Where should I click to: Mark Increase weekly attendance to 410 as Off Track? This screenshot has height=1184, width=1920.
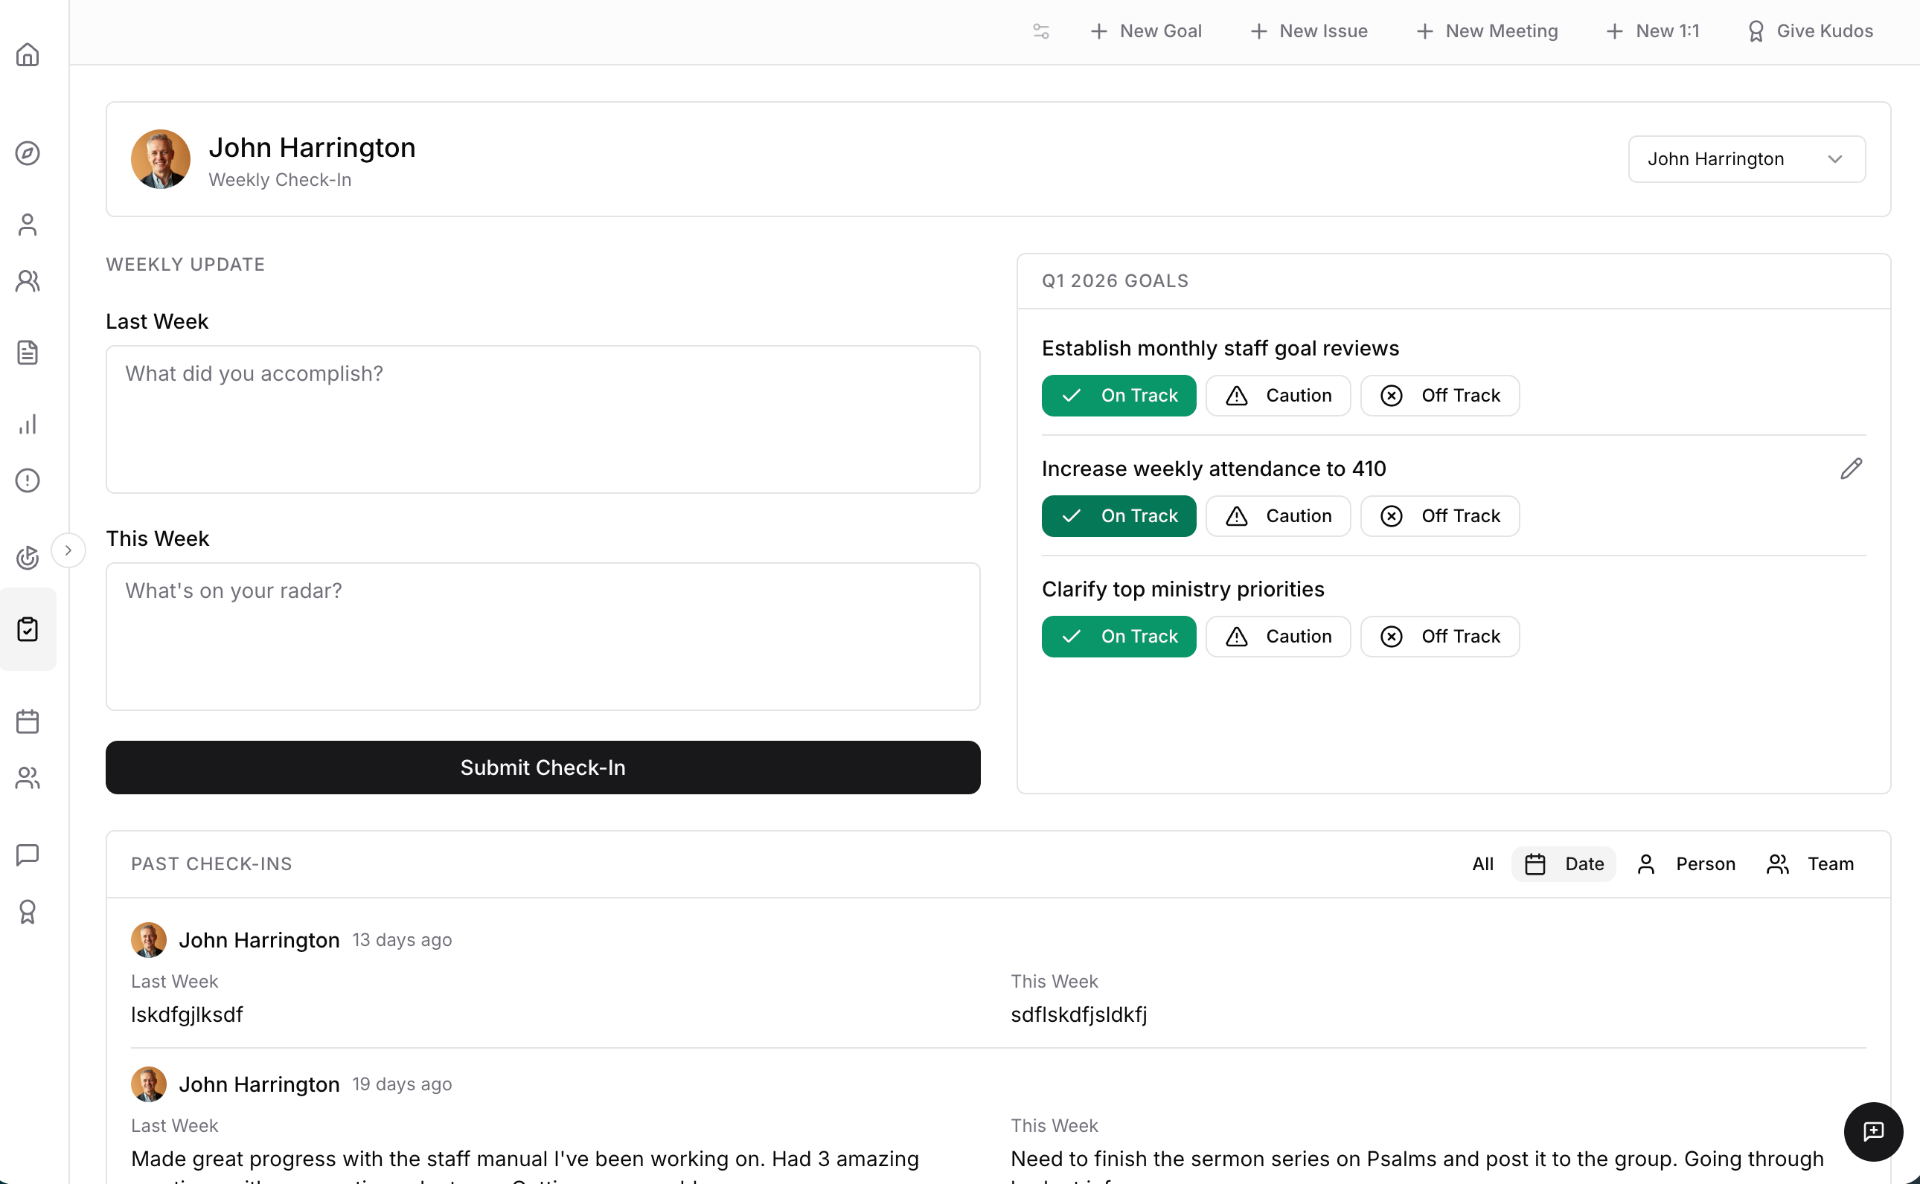1440,516
